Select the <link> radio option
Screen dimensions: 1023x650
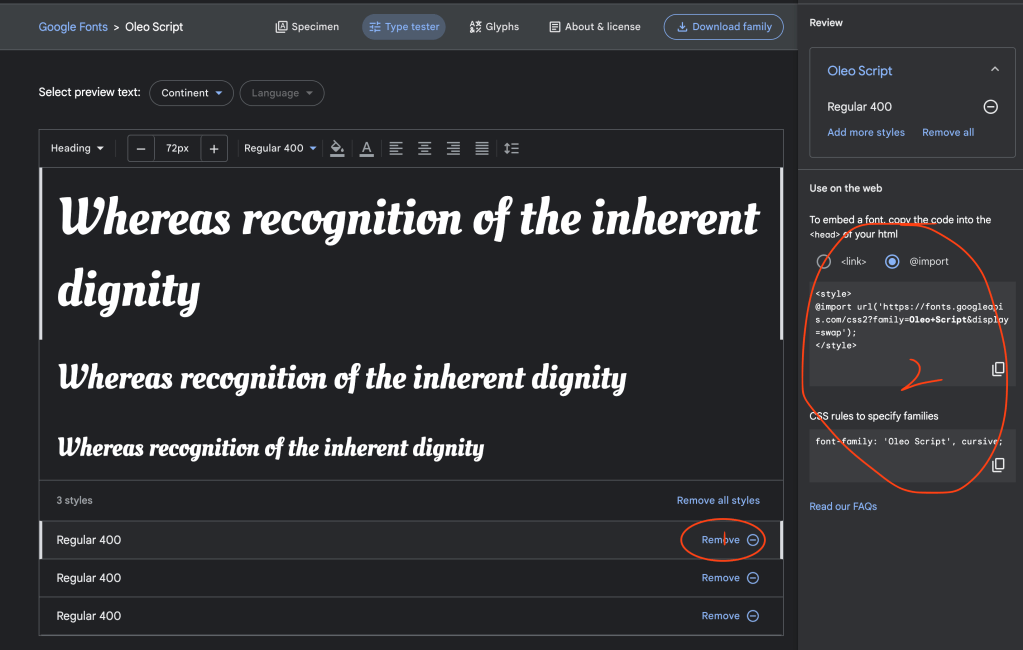[824, 262]
